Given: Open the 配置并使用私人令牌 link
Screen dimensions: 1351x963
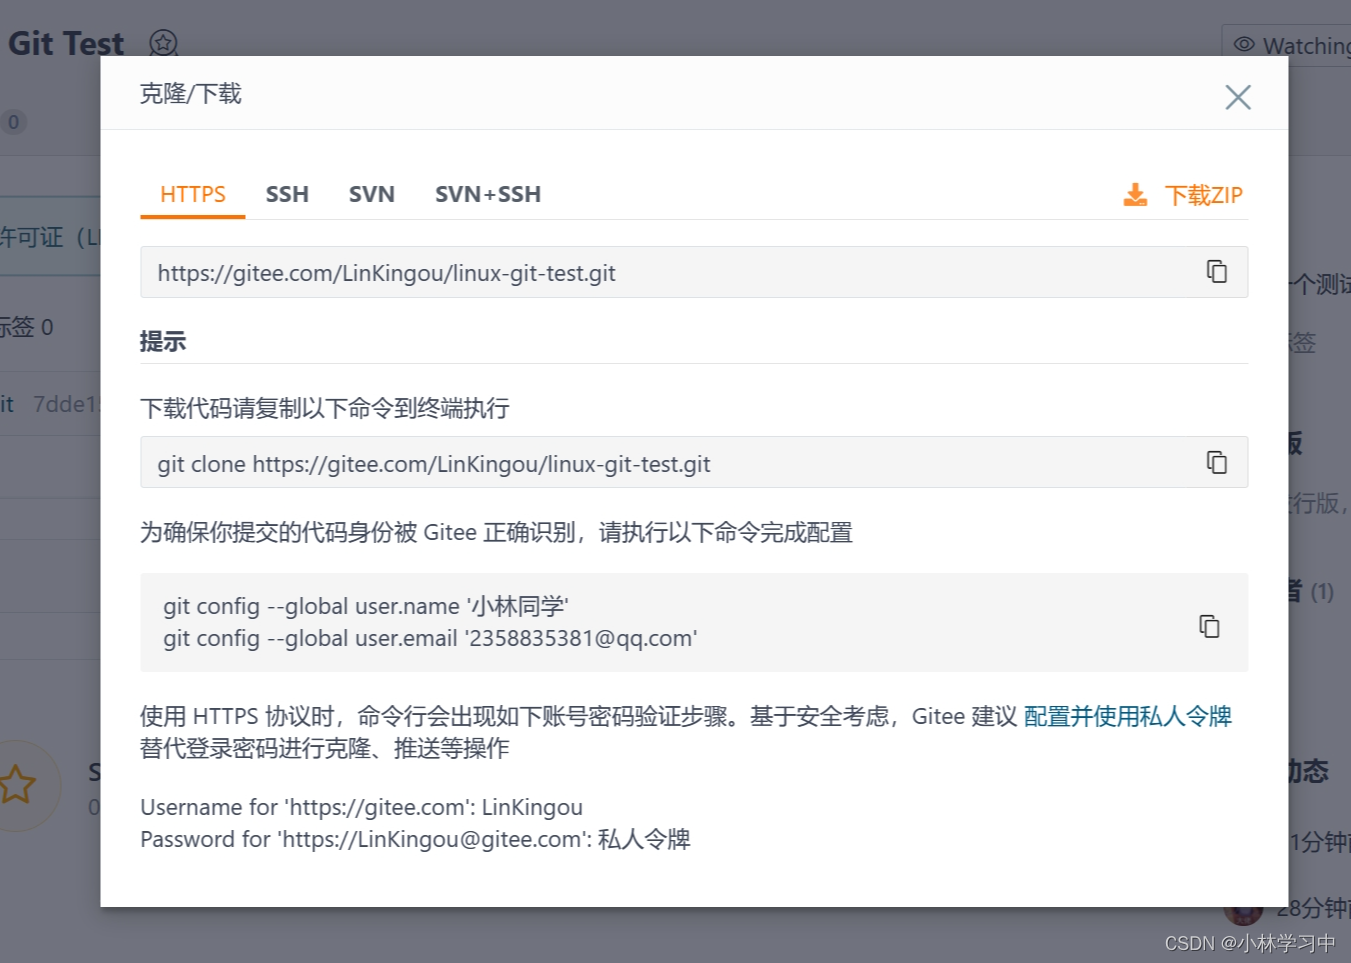Looking at the screenshot, I should pos(1128,716).
